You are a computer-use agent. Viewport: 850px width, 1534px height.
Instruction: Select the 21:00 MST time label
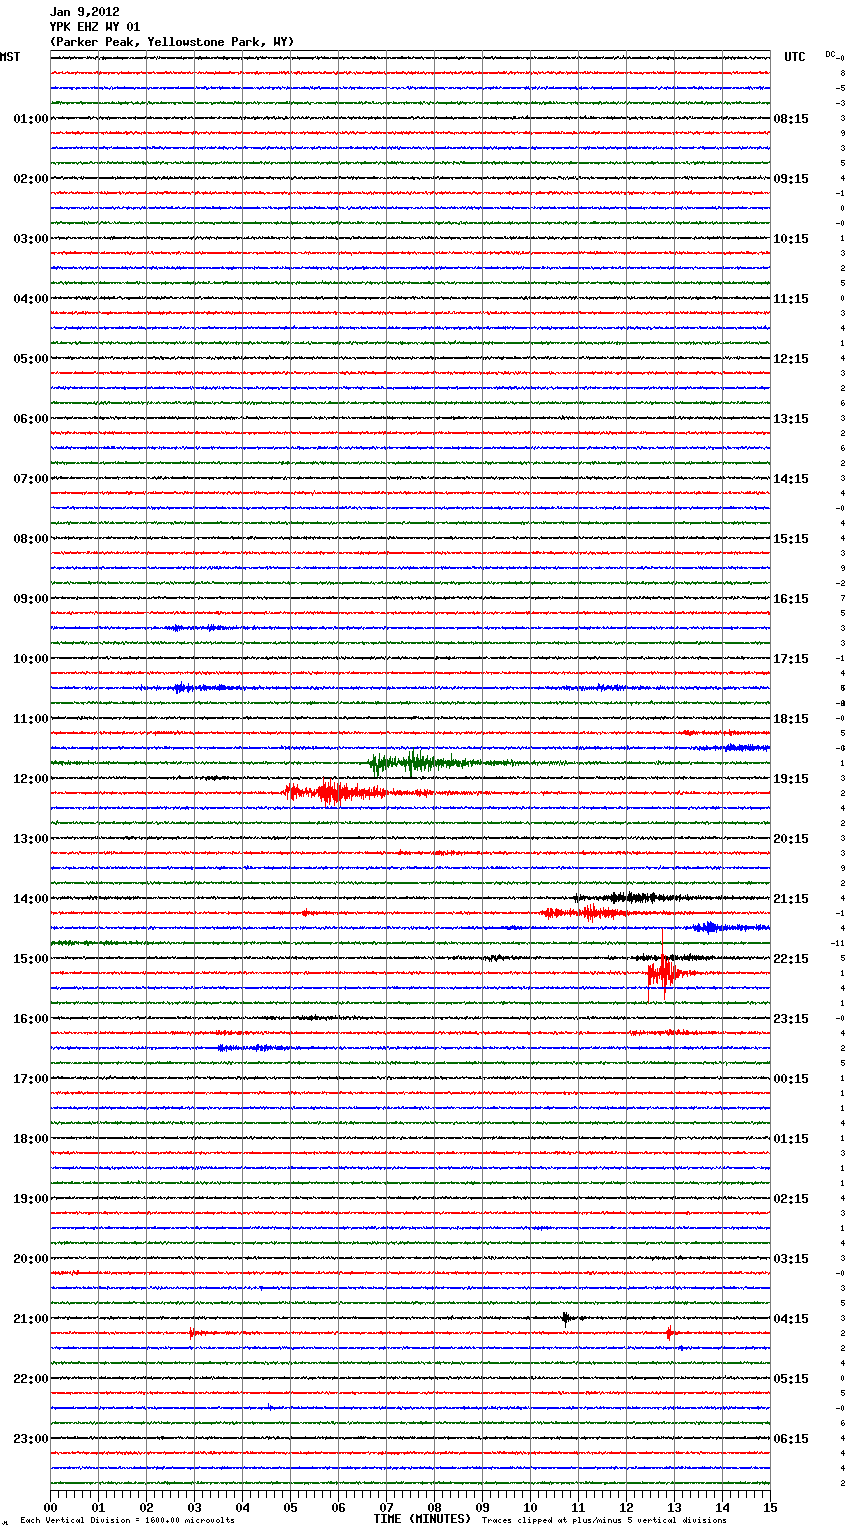(31, 1319)
